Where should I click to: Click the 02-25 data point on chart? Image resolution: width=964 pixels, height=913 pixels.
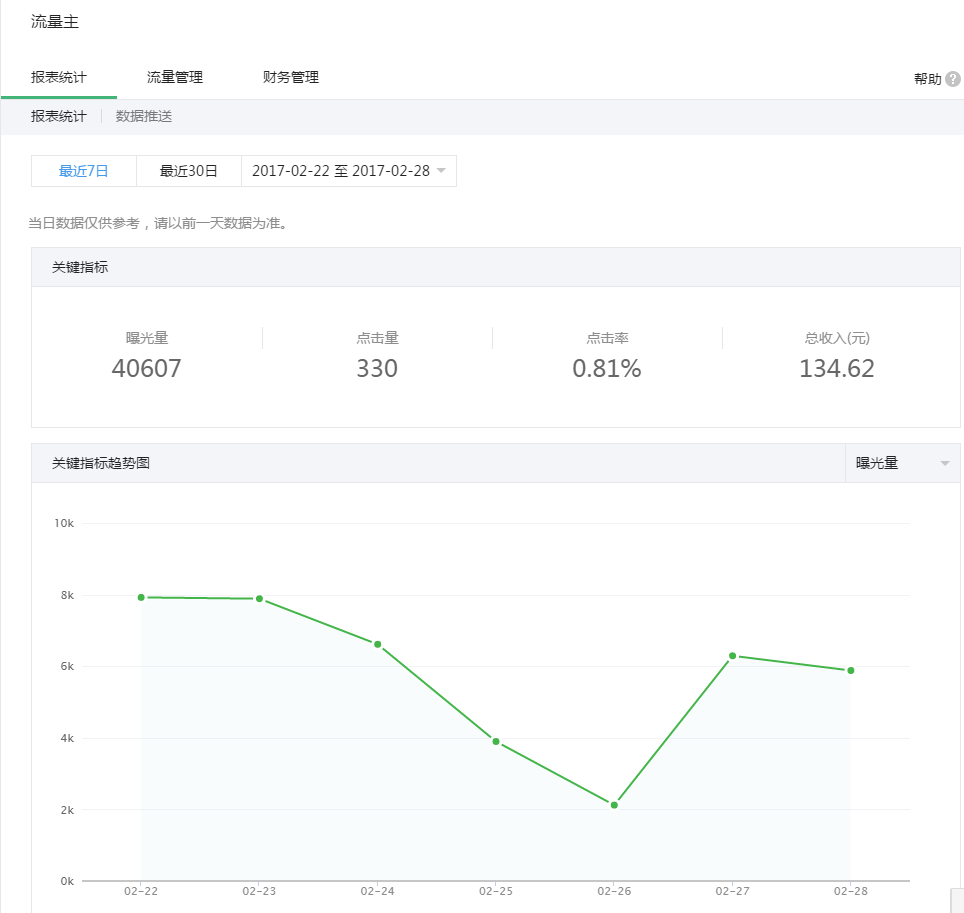pyautogui.click(x=495, y=741)
